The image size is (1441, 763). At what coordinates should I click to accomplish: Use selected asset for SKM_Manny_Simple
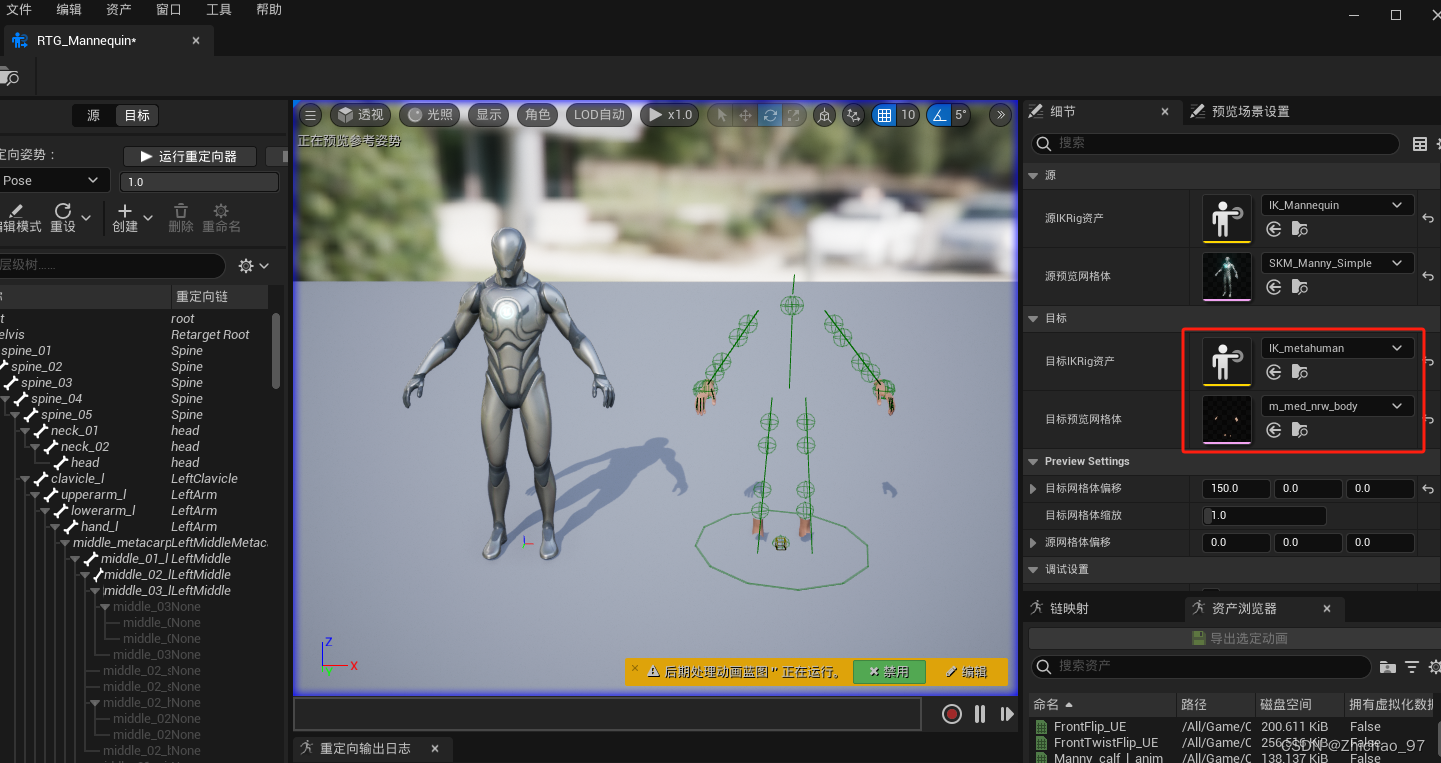coord(1274,287)
